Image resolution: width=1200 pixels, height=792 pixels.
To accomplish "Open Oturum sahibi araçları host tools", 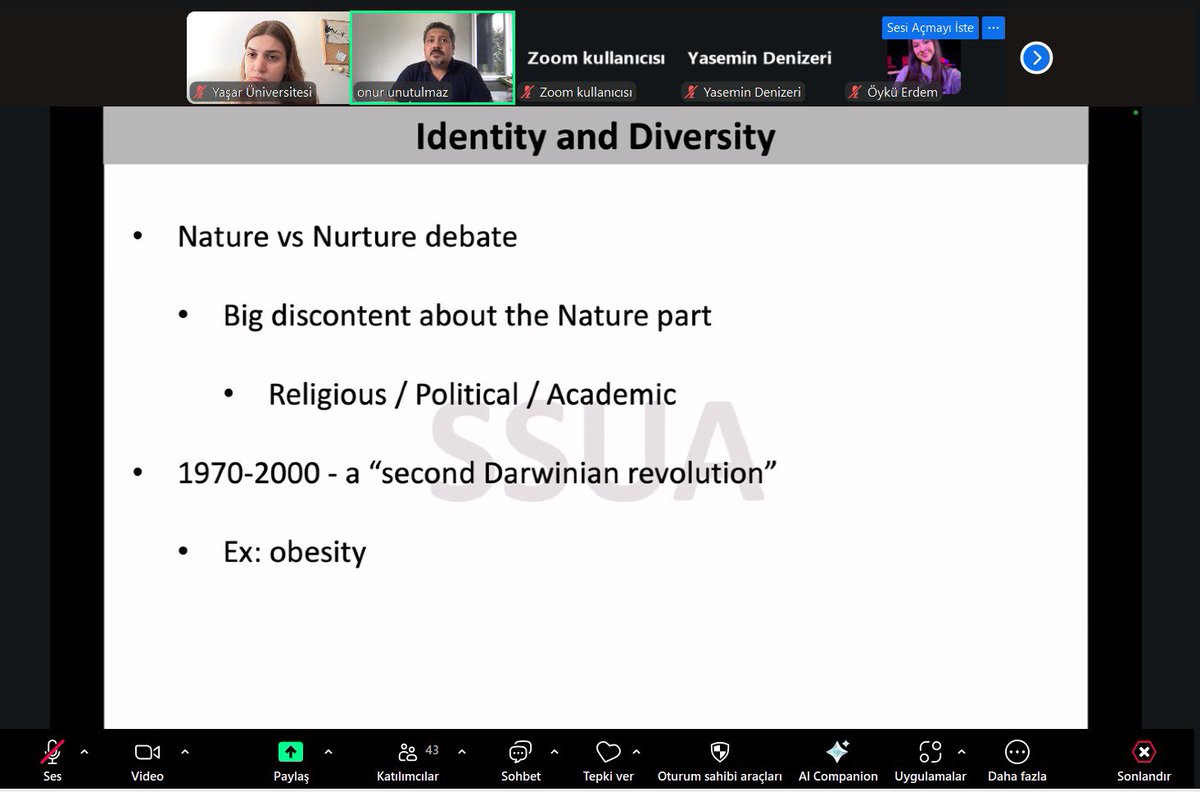I will point(719,753).
